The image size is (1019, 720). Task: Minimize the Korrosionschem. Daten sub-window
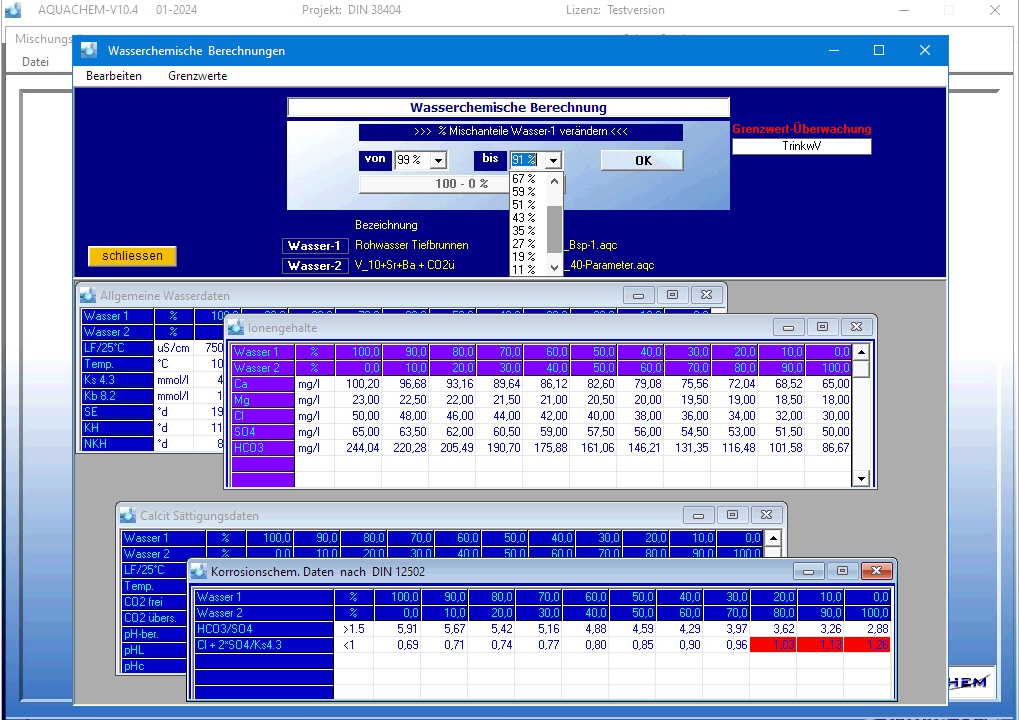[x=808, y=571]
